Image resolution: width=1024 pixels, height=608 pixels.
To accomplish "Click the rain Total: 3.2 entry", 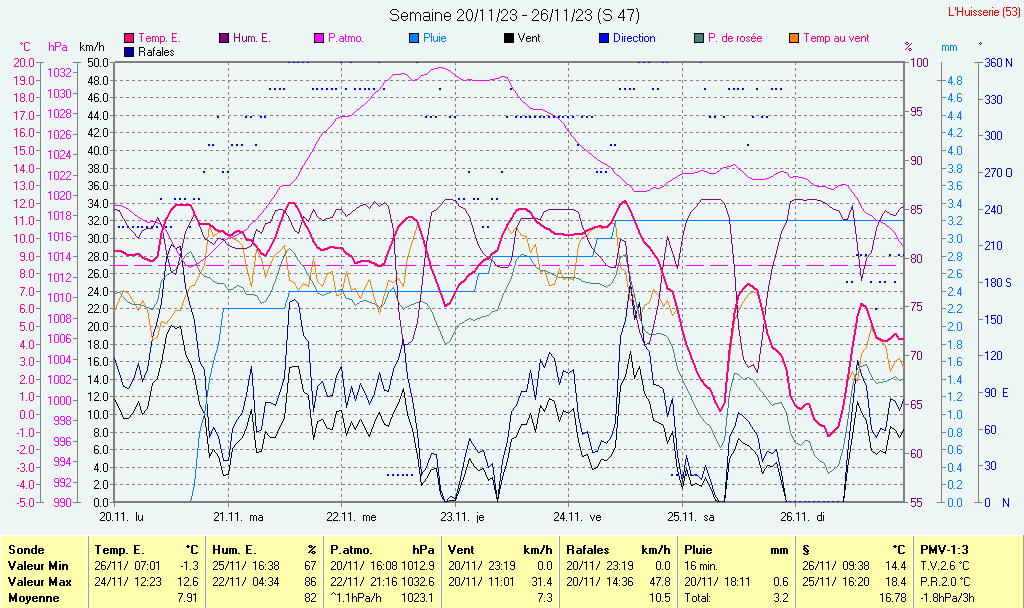I will click(x=736, y=598).
